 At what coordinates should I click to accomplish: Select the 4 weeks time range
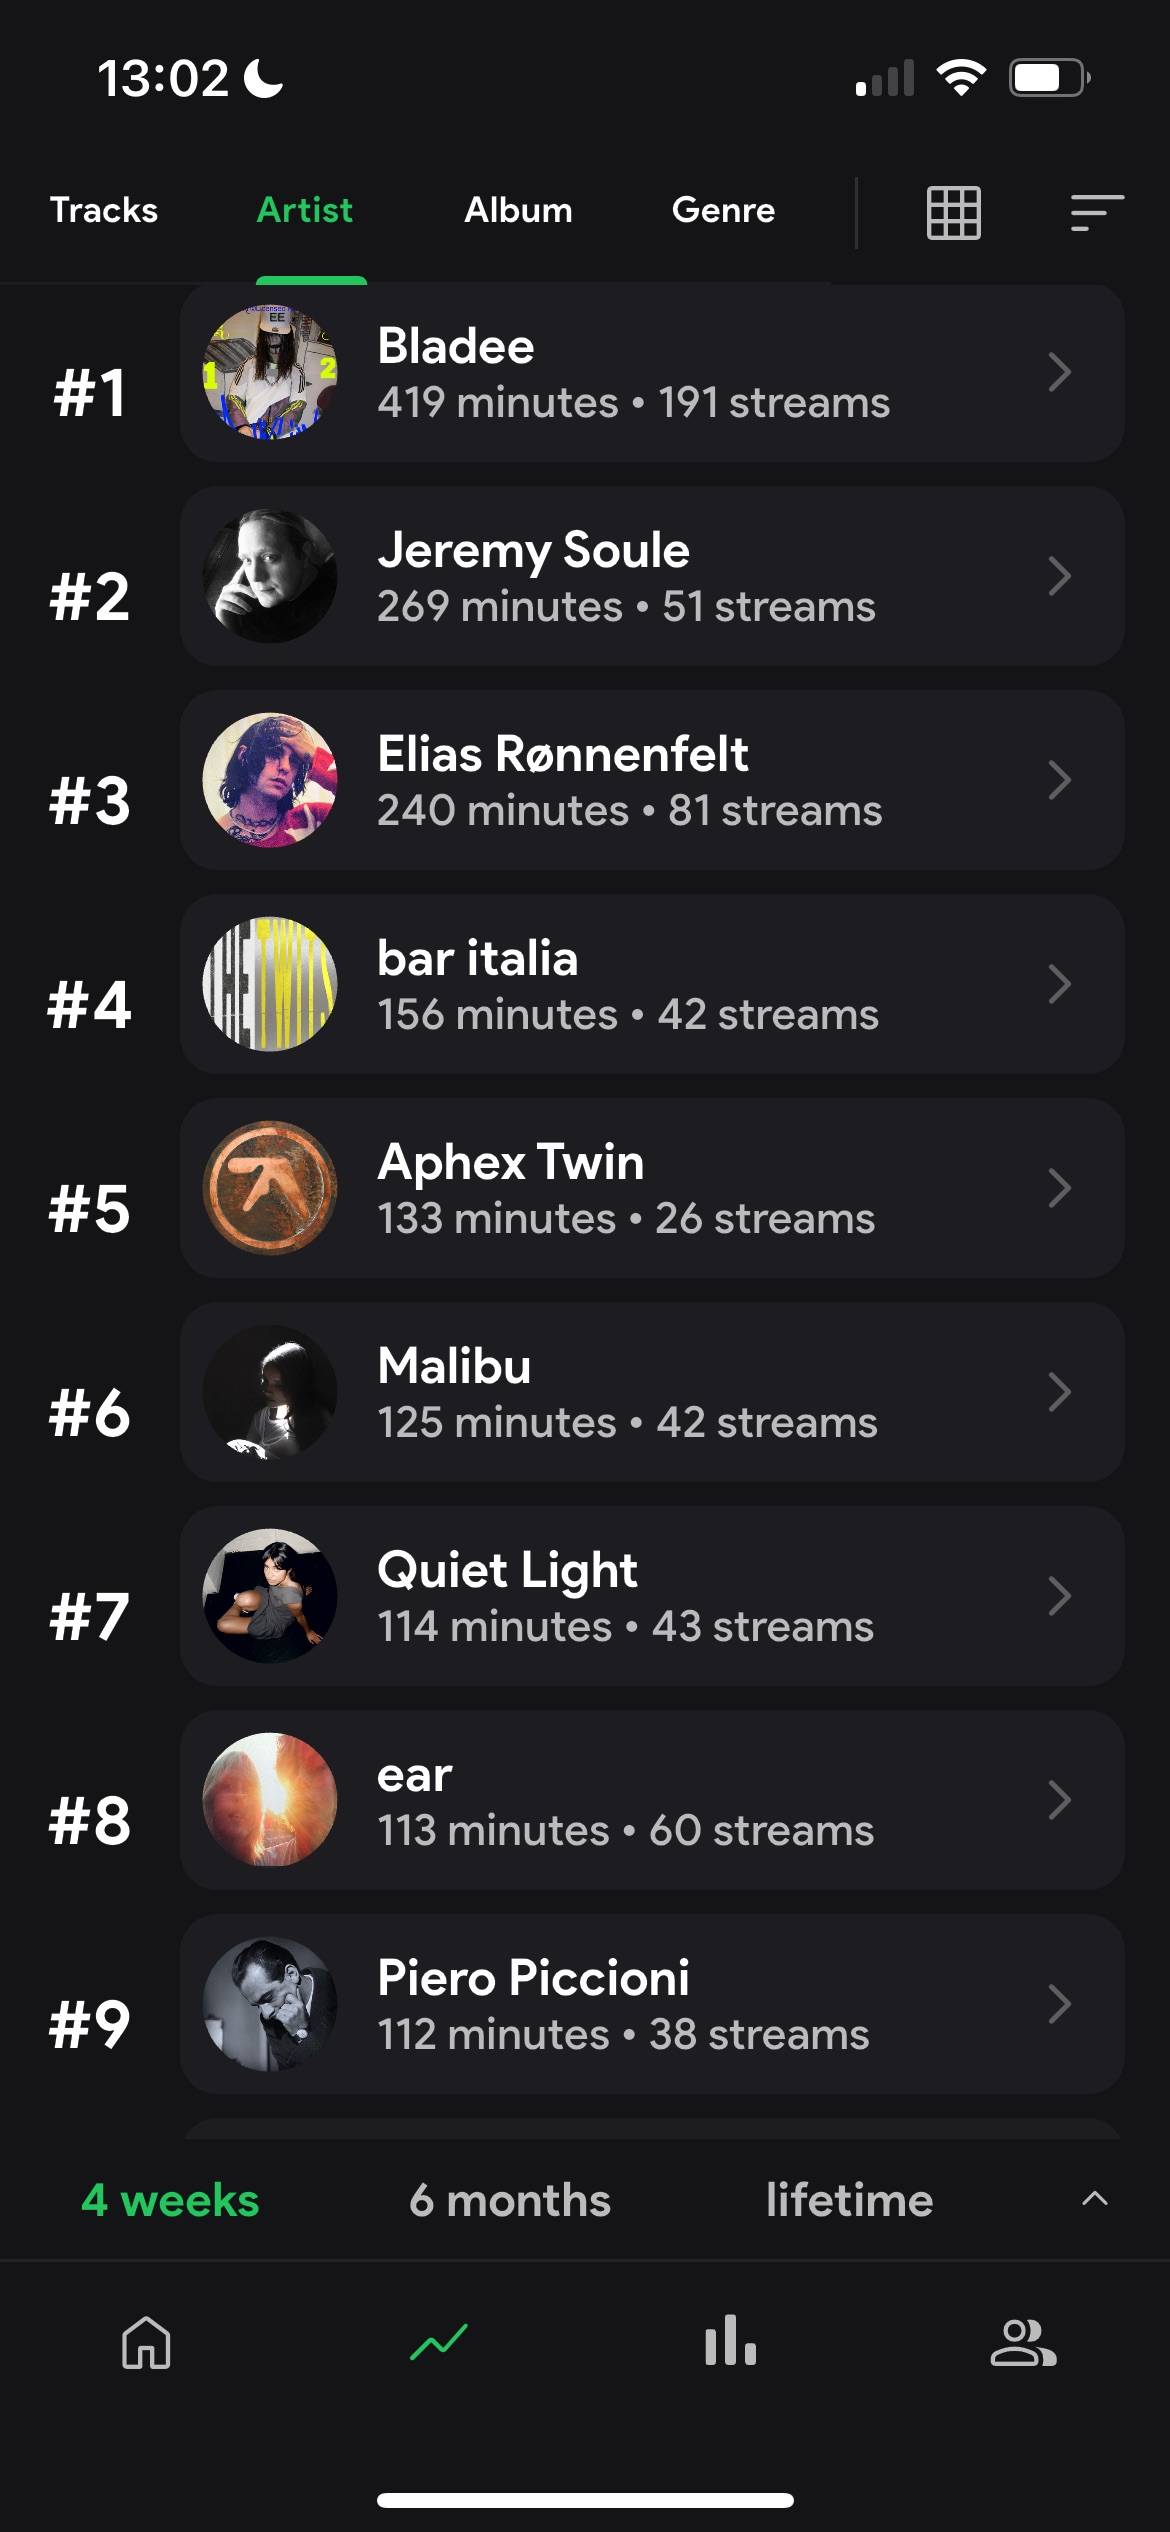pos(170,2200)
